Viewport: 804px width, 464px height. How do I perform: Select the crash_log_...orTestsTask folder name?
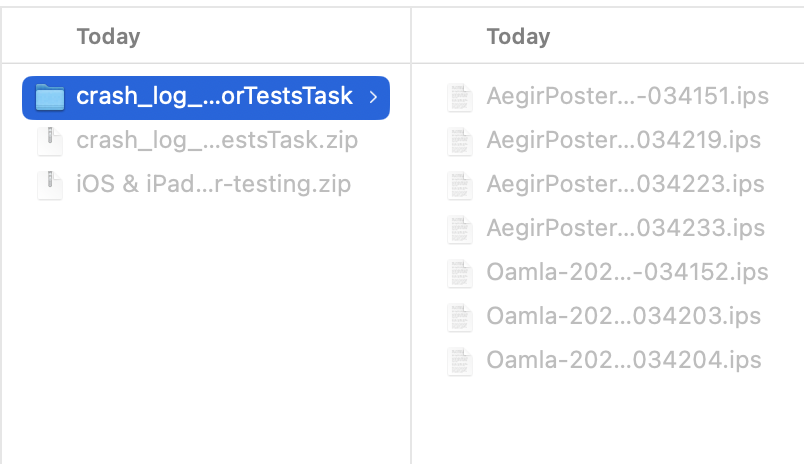(214, 96)
